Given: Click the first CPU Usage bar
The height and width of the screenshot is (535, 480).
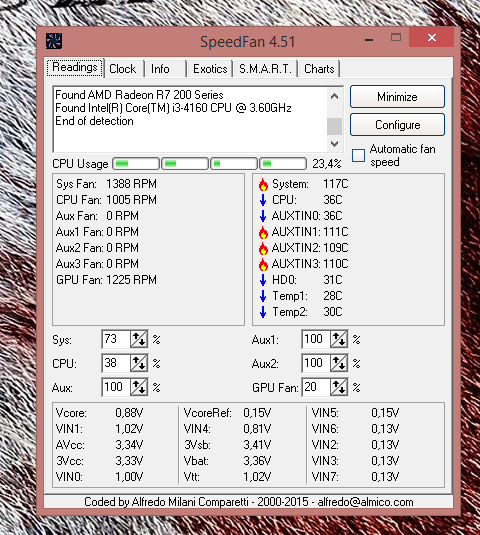Looking at the screenshot, I should click(x=136, y=164).
